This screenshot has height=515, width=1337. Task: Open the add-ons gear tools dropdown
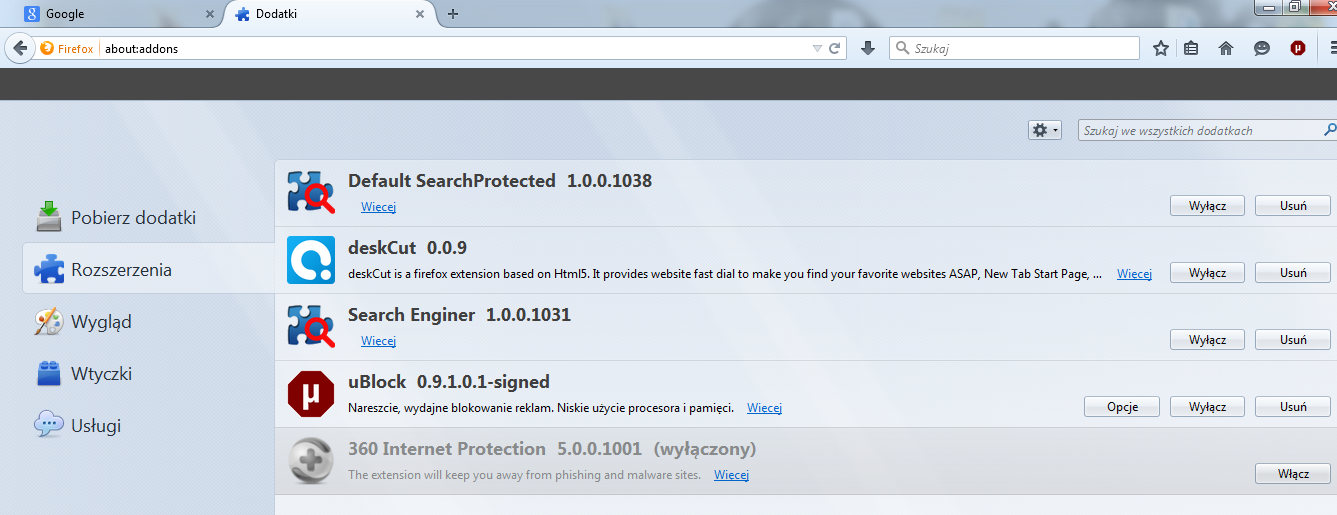click(1045, 130)
